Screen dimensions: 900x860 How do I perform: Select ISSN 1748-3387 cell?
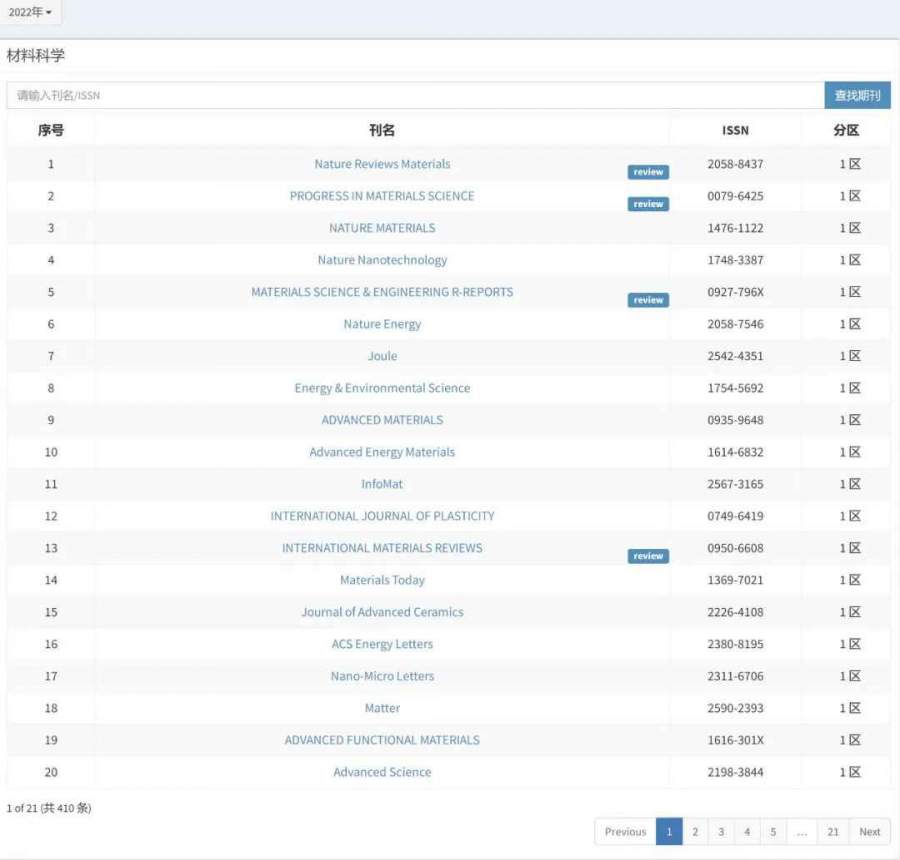(736, 260)
